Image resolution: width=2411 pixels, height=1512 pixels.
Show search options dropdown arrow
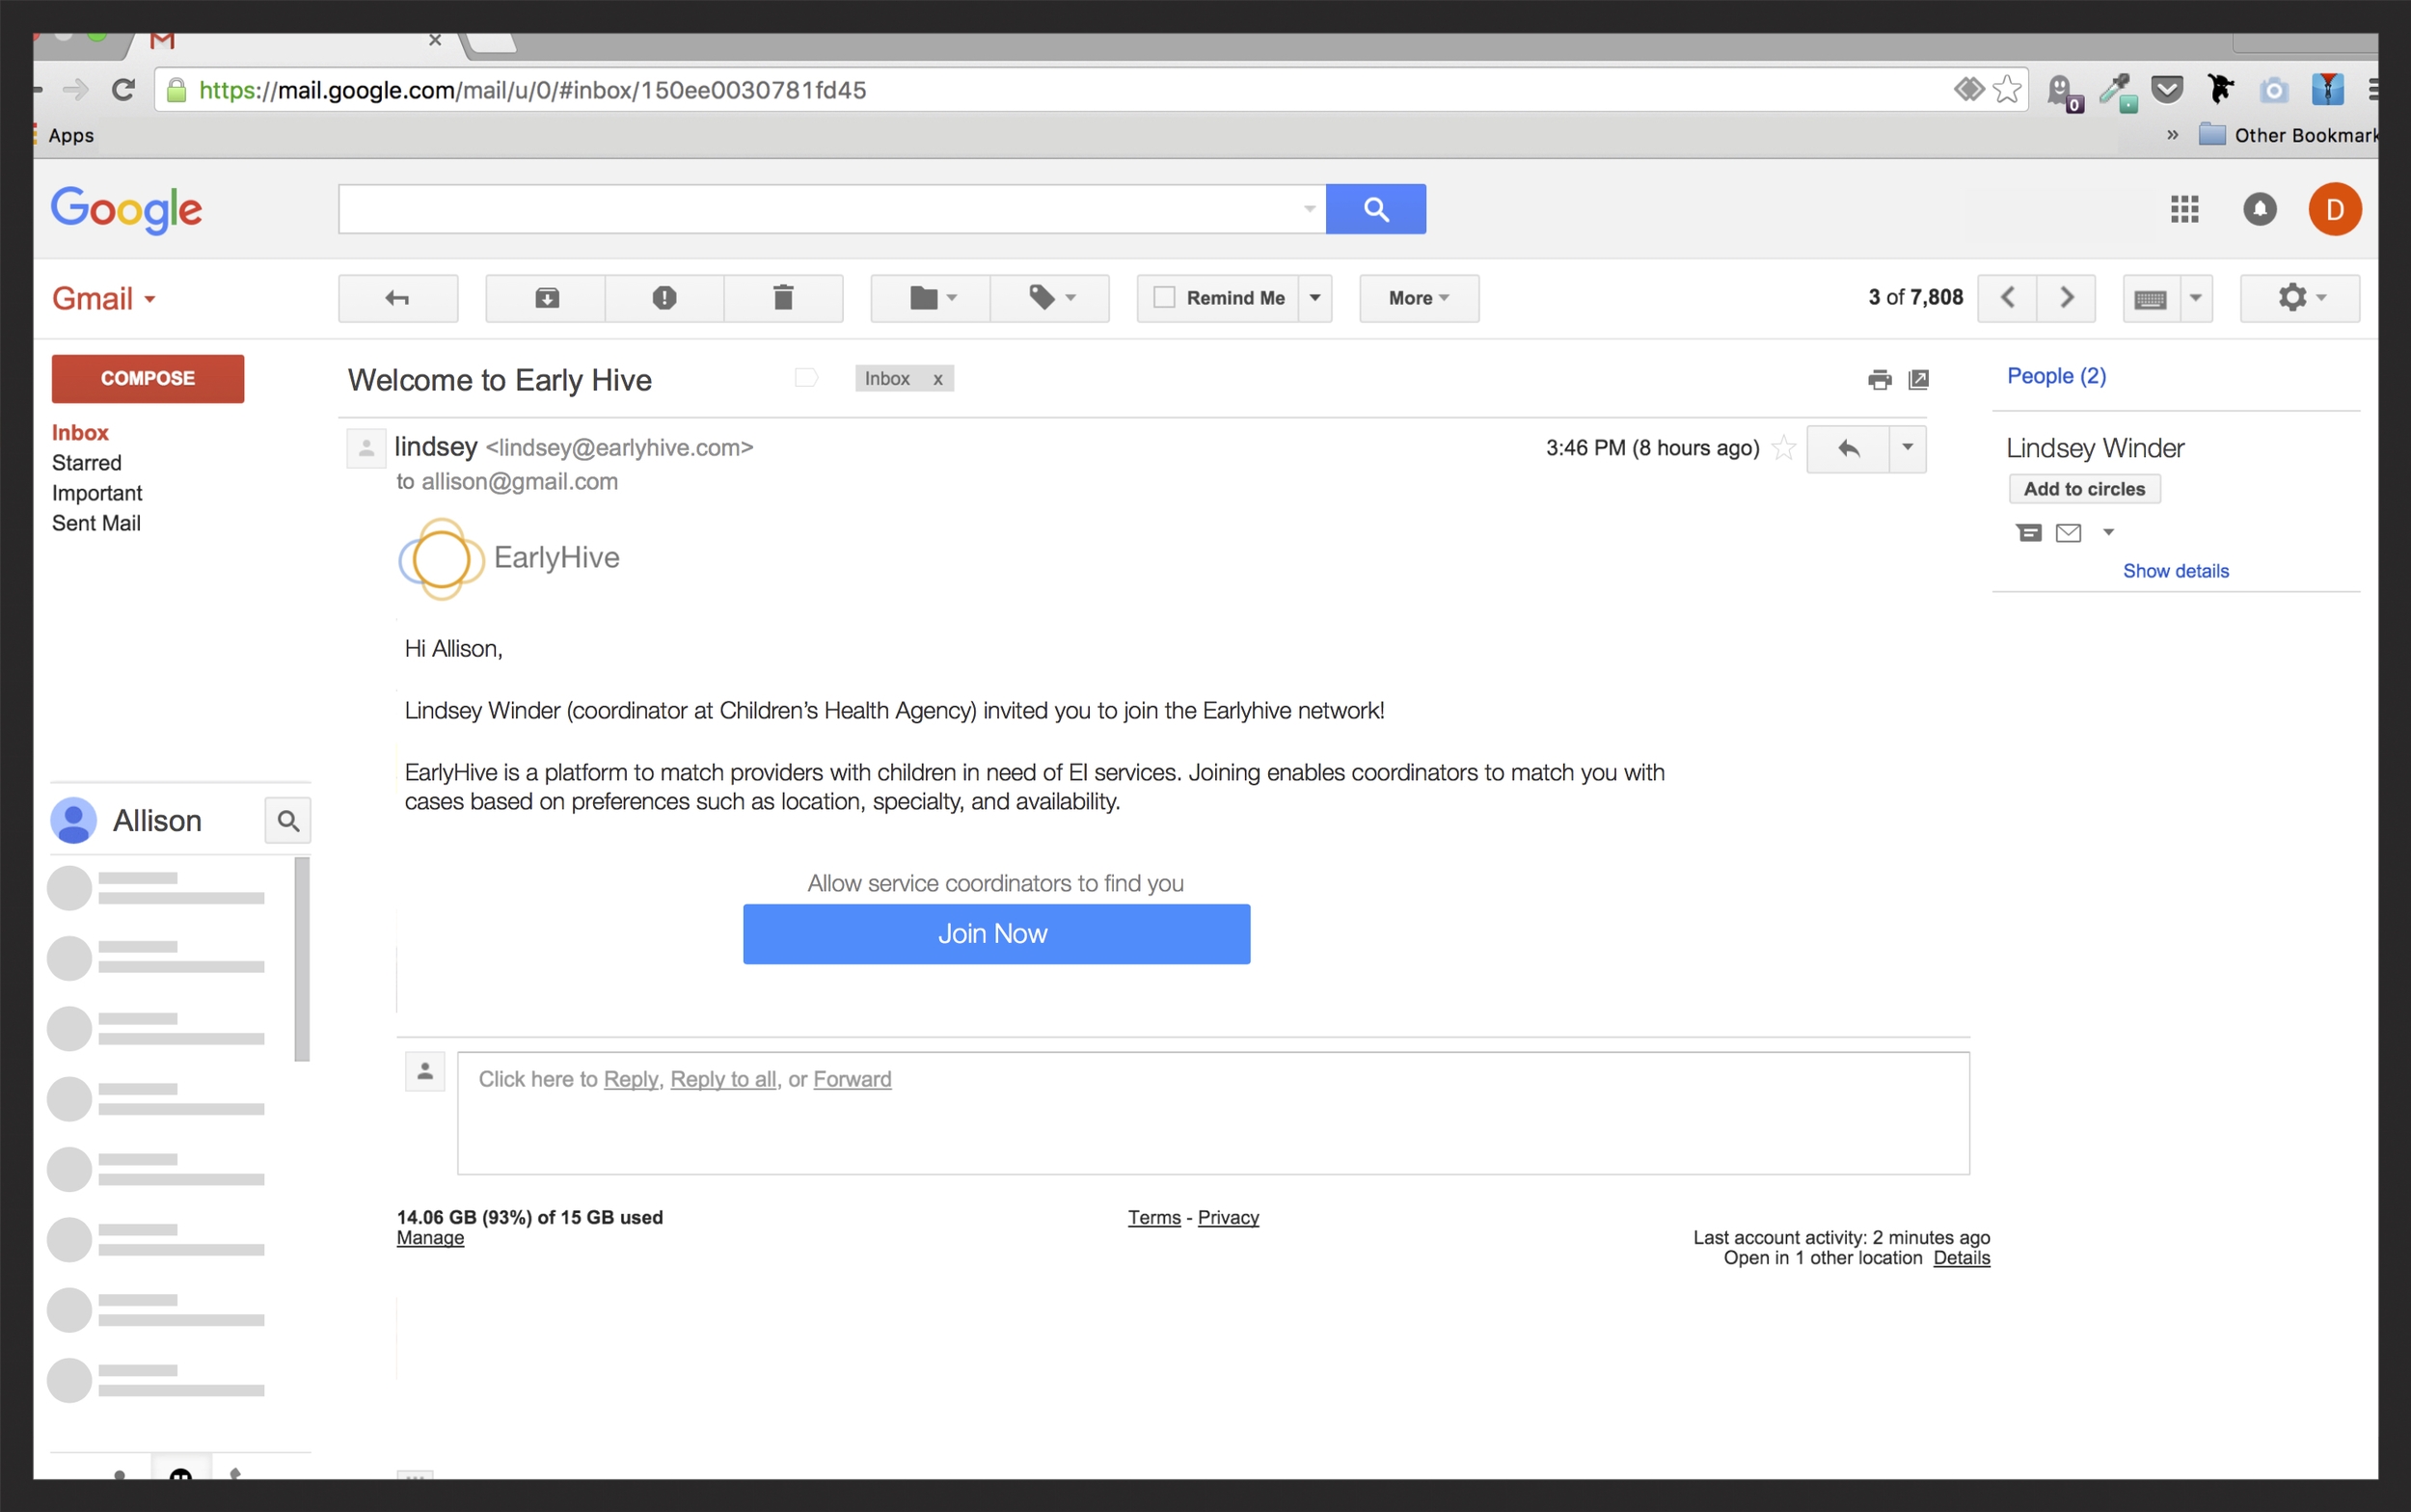(x=1309, y=209)
